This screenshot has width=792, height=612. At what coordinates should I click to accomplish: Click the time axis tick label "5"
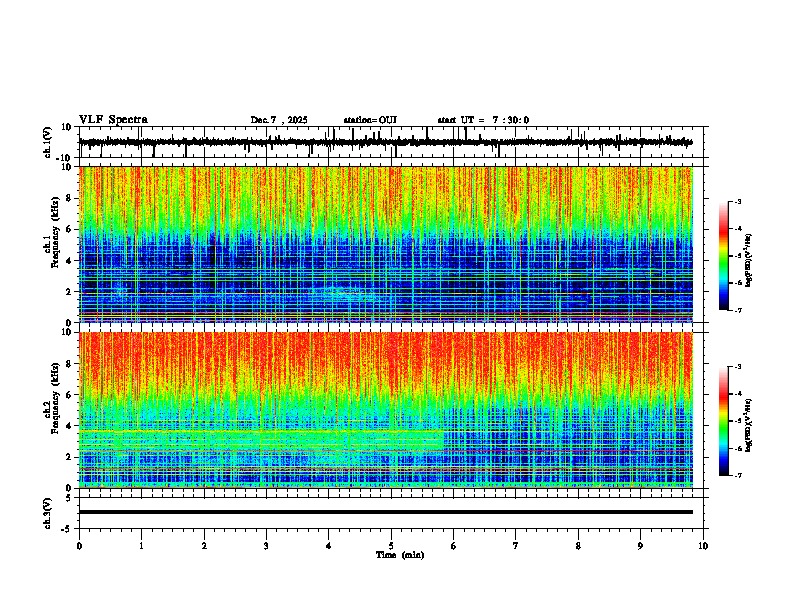[x=391, y=546]
